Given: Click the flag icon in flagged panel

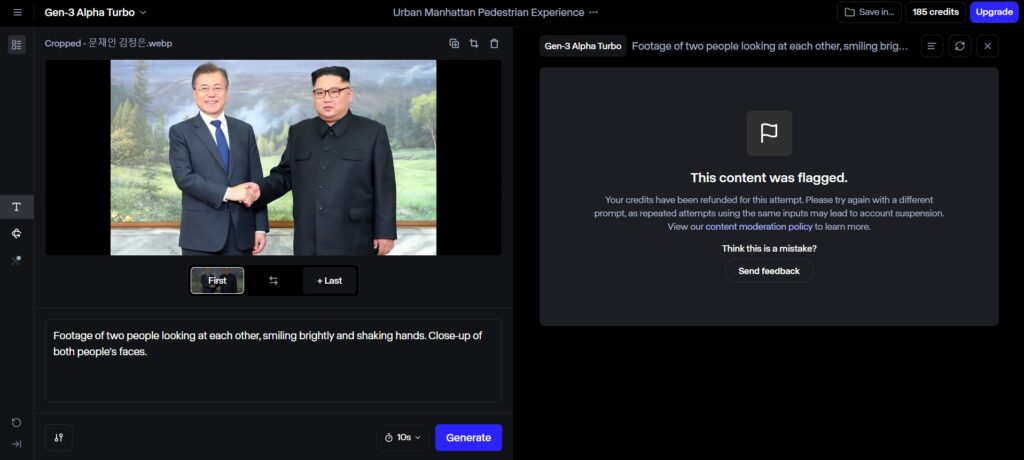Looking at the screenshot, I should tap(769, 133).
